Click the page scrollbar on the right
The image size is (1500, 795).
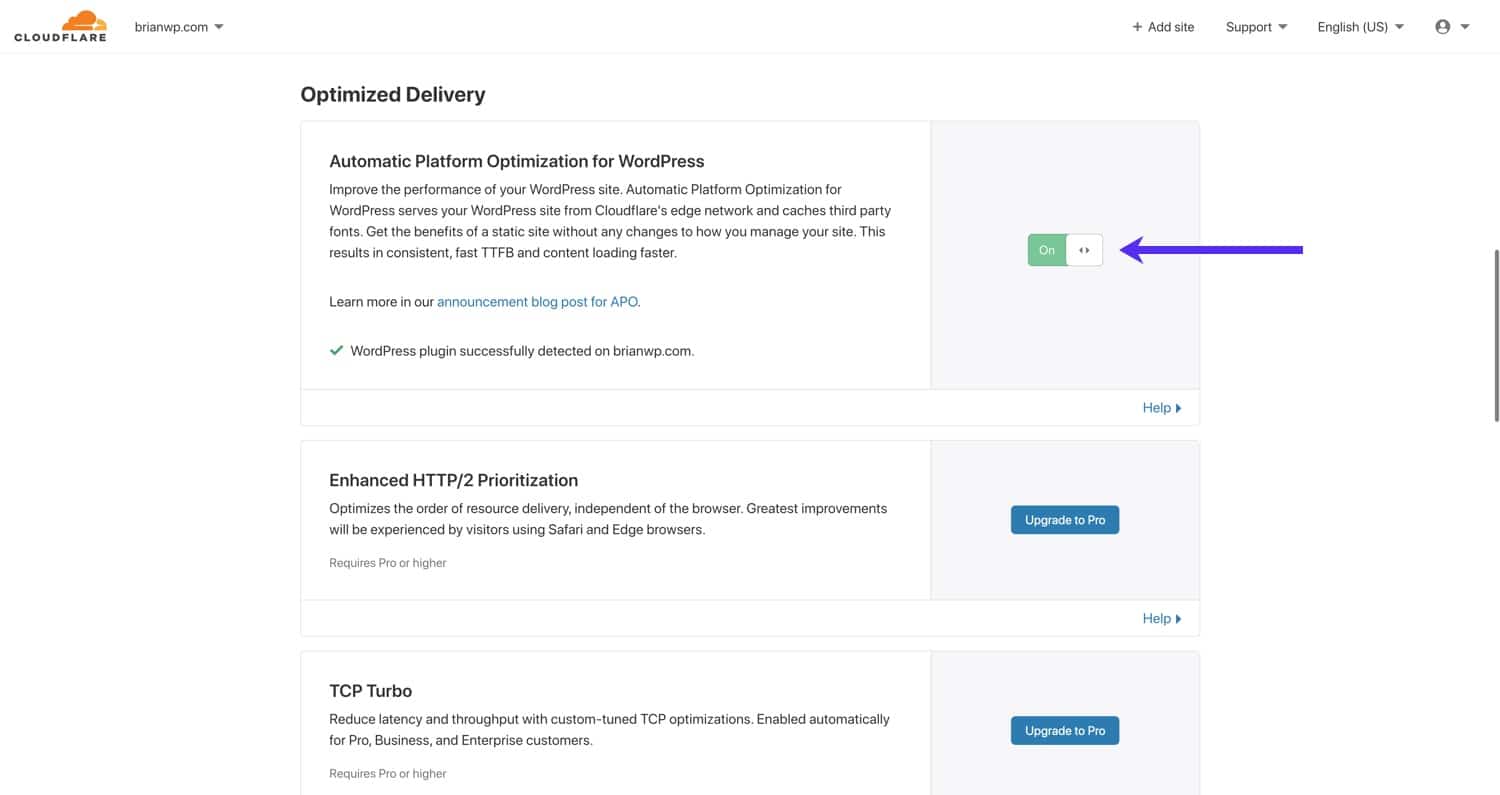(x=1494, y=330)
